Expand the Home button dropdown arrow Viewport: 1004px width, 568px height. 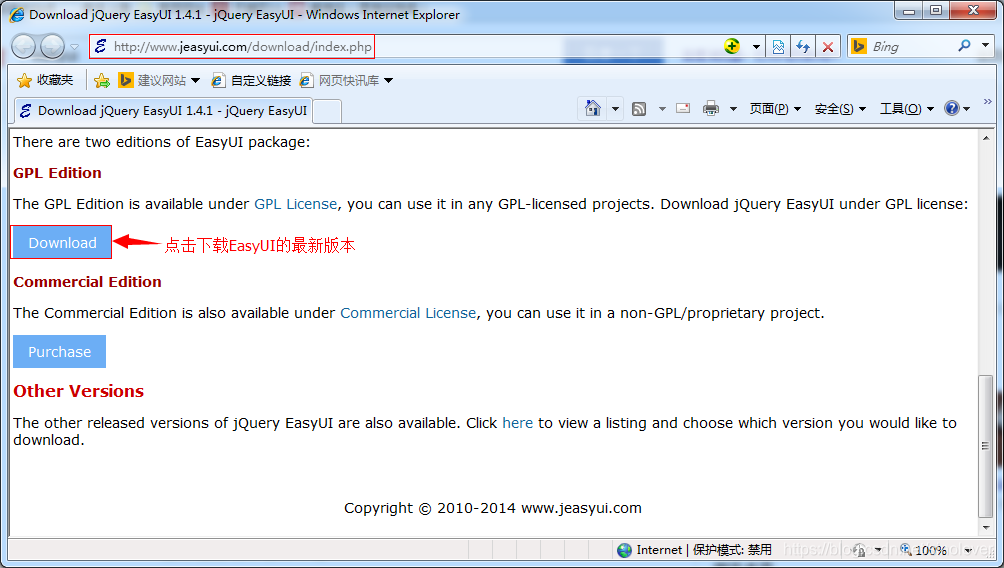(x=615, y=109)
